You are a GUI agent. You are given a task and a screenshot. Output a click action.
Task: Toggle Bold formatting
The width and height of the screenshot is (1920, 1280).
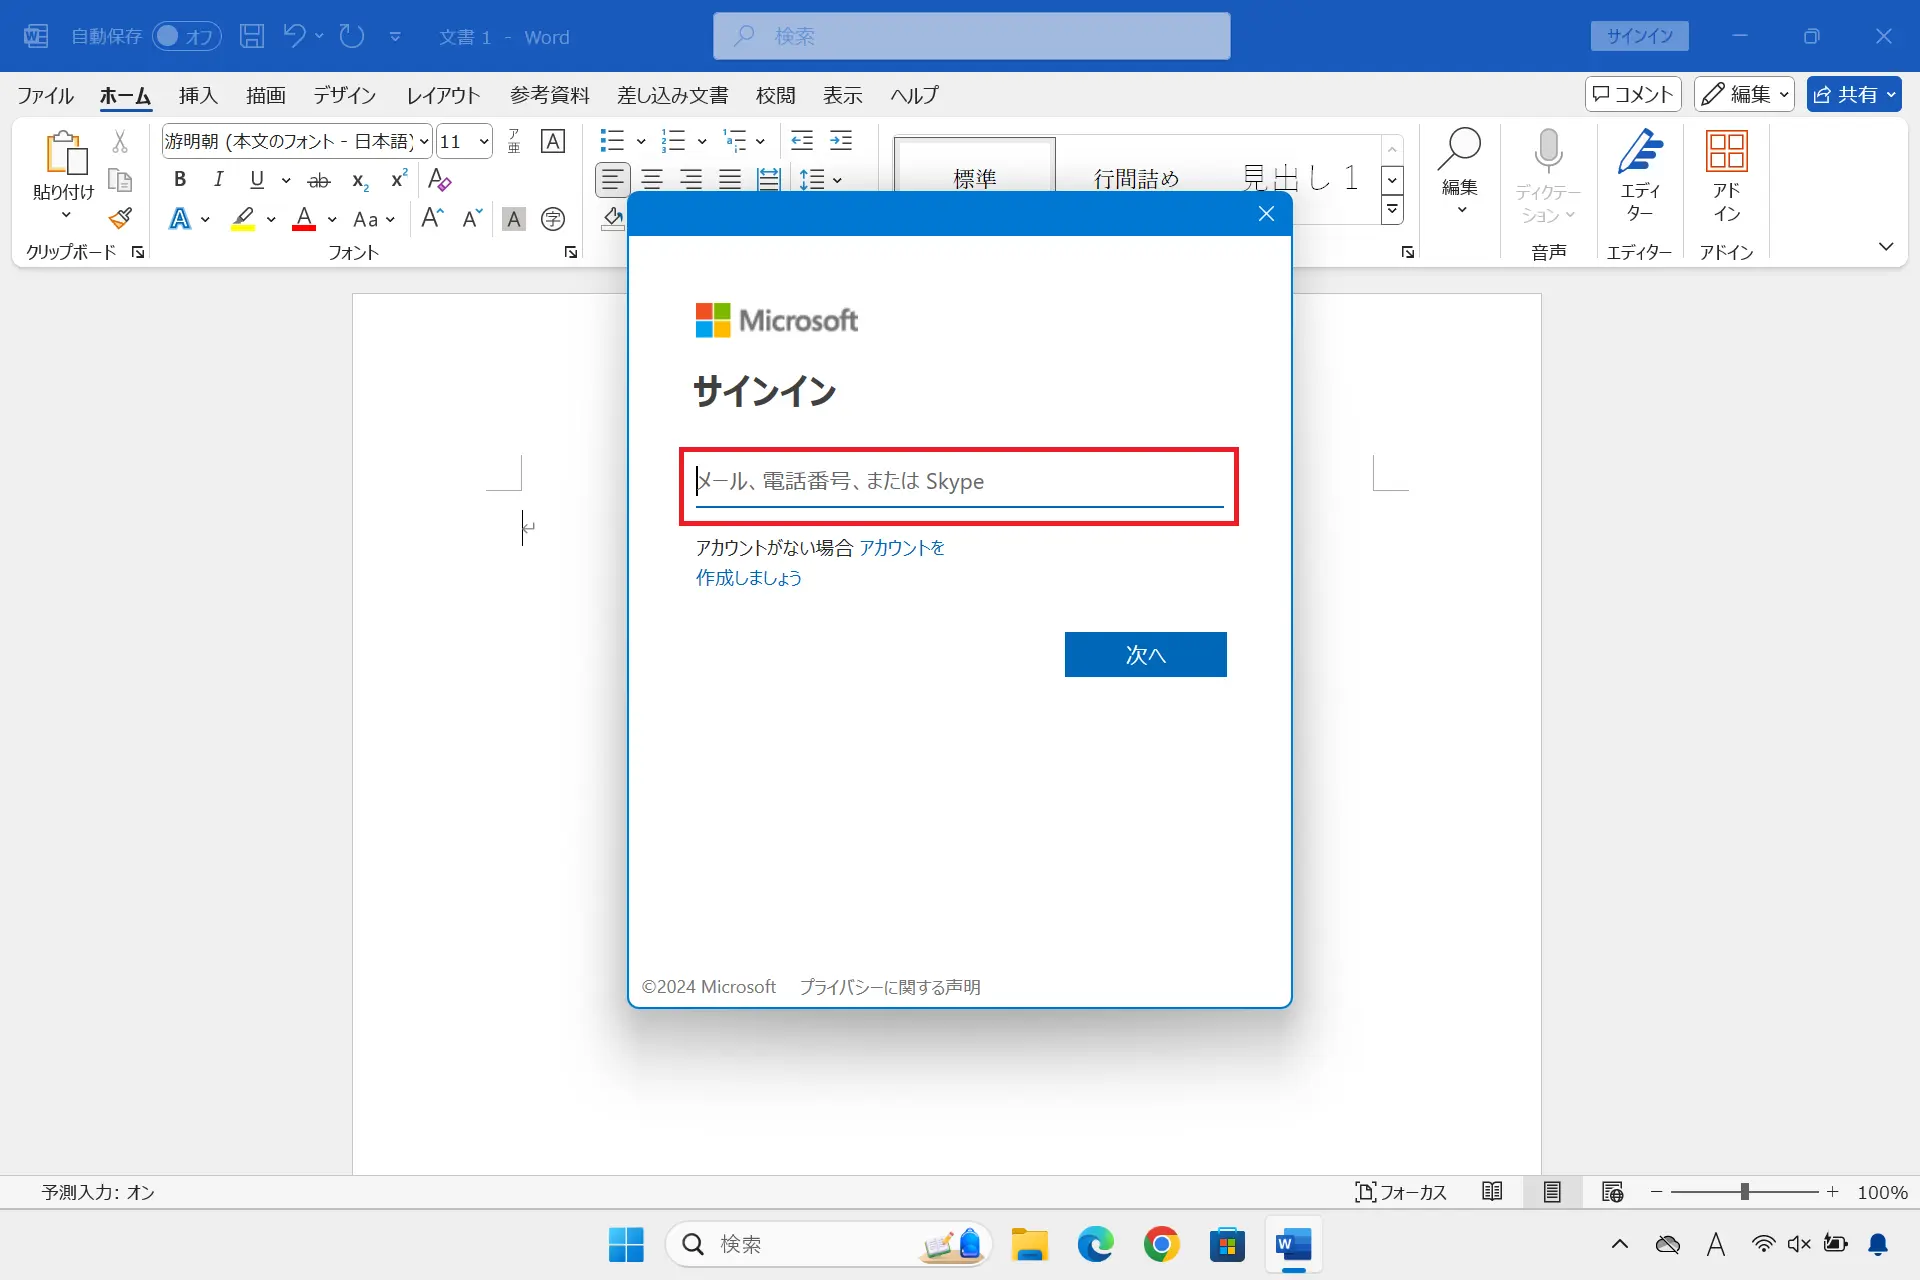pos(180,179)
